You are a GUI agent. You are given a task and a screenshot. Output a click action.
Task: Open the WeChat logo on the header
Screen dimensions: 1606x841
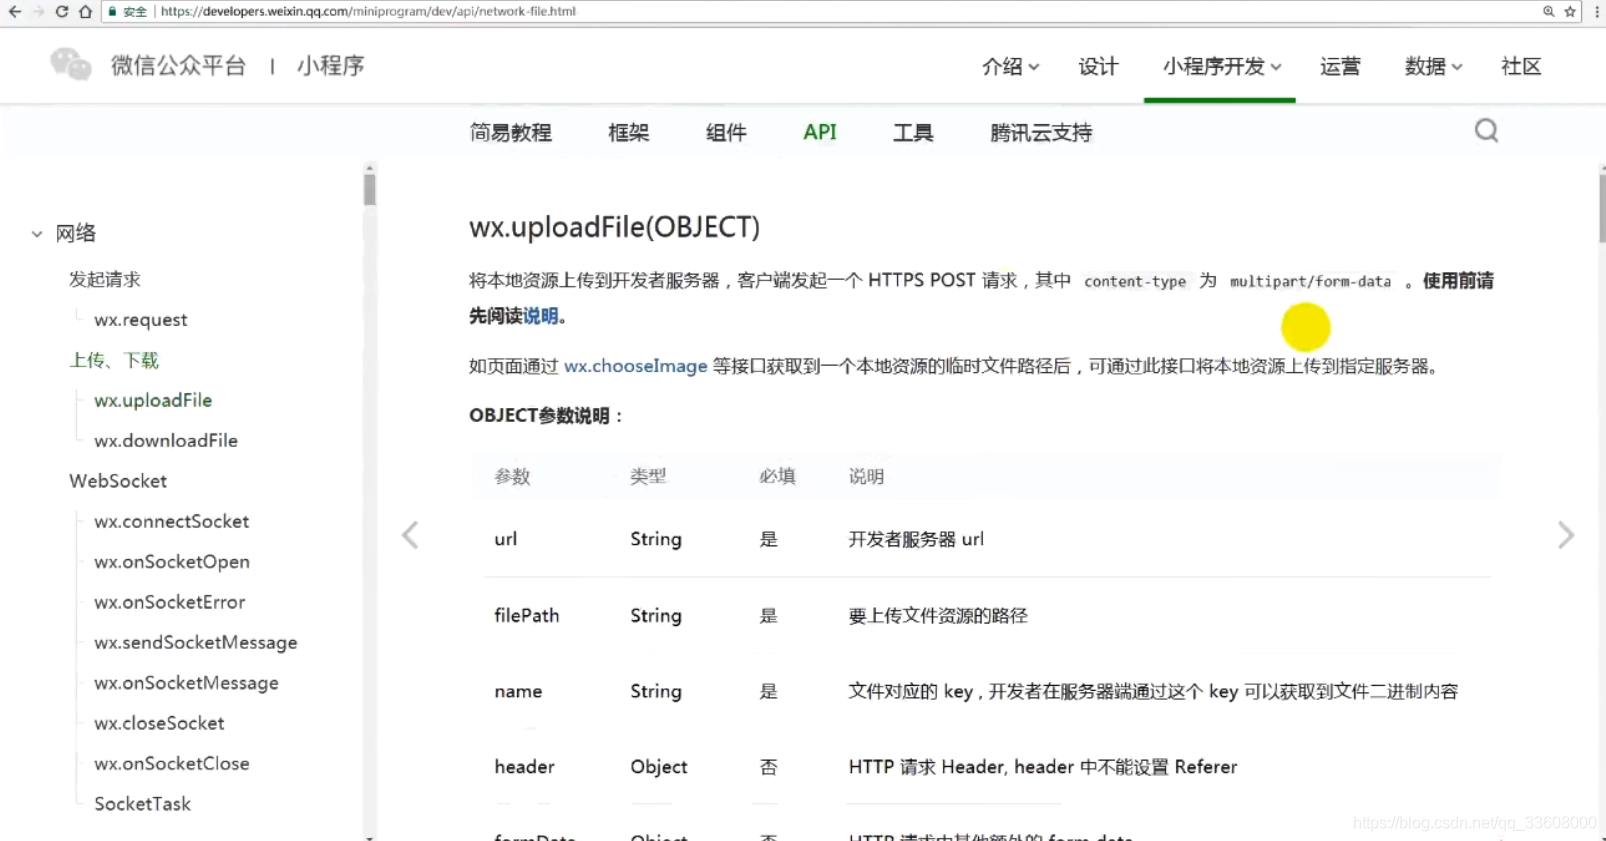point(70,65)
